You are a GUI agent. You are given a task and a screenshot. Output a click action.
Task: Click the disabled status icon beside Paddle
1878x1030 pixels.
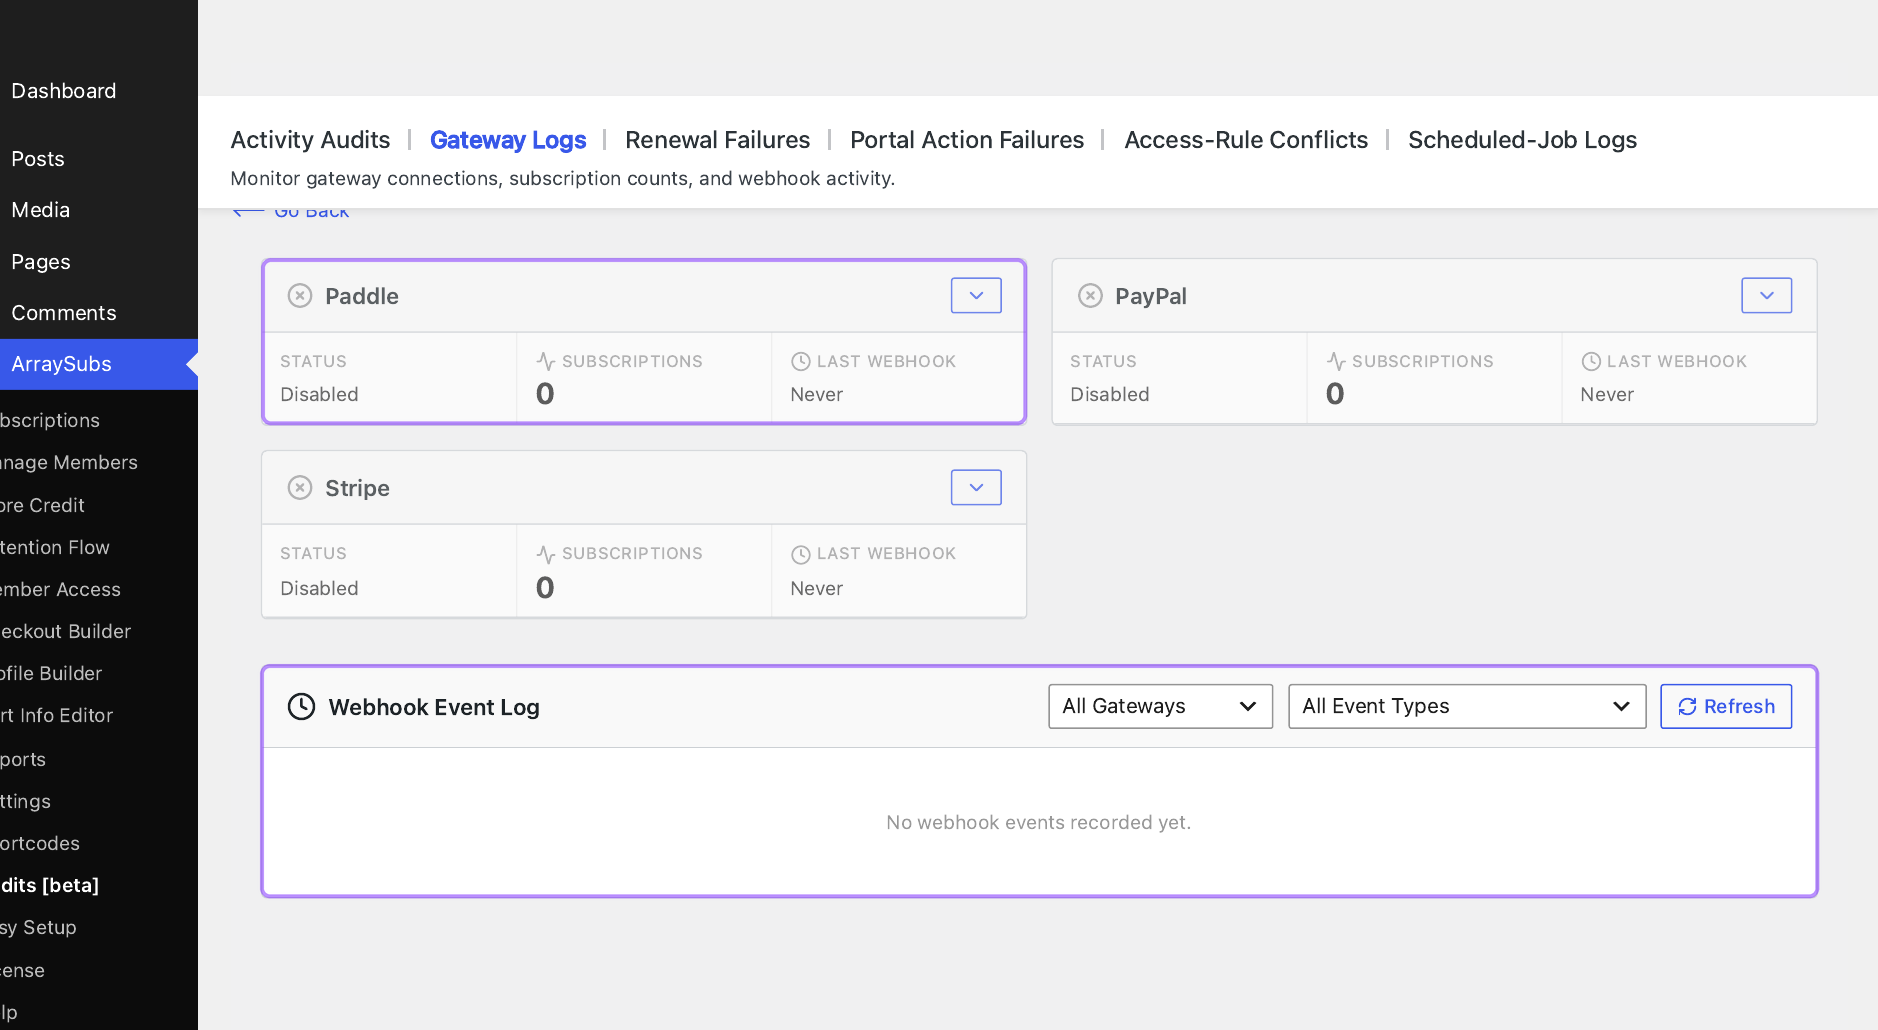click(x=300, y=295)
